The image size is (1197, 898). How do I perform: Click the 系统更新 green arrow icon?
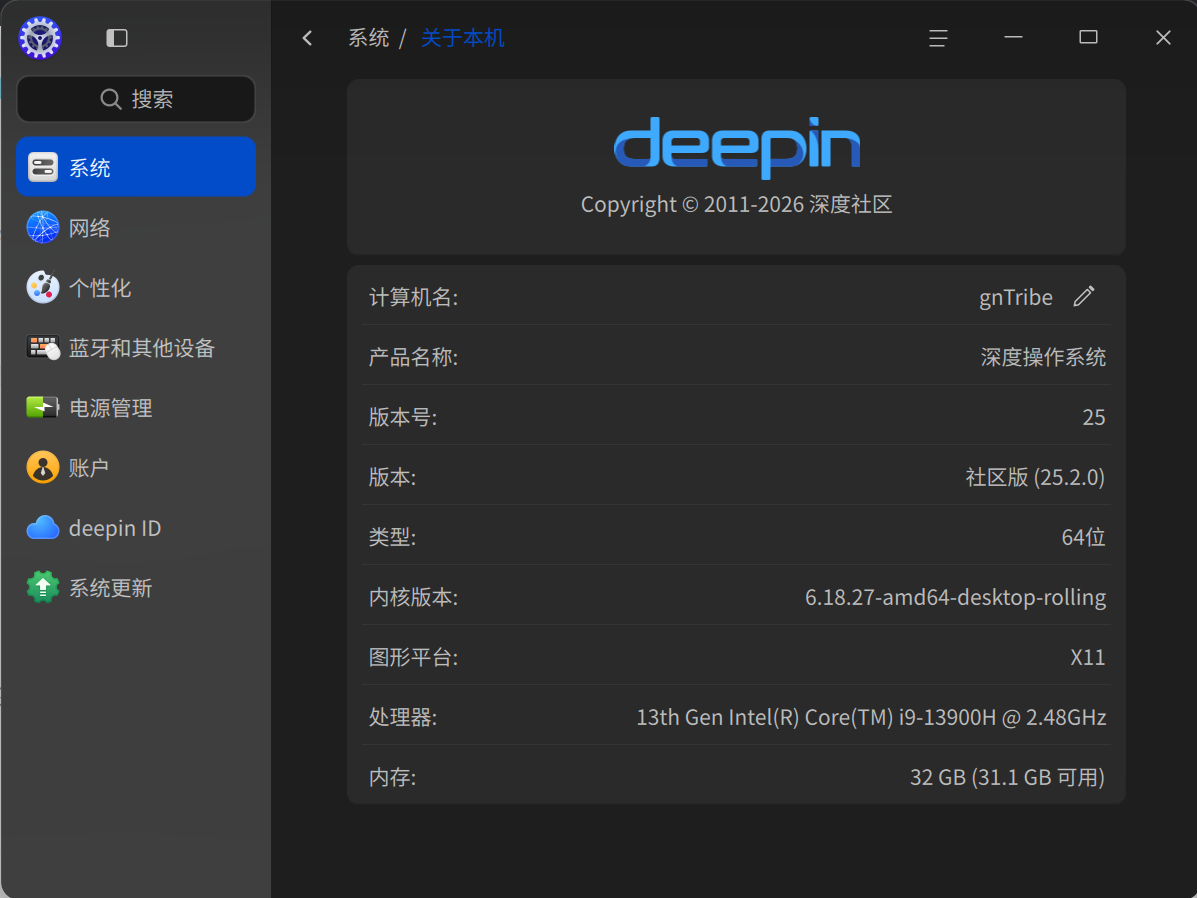click(x=43, y=587)
